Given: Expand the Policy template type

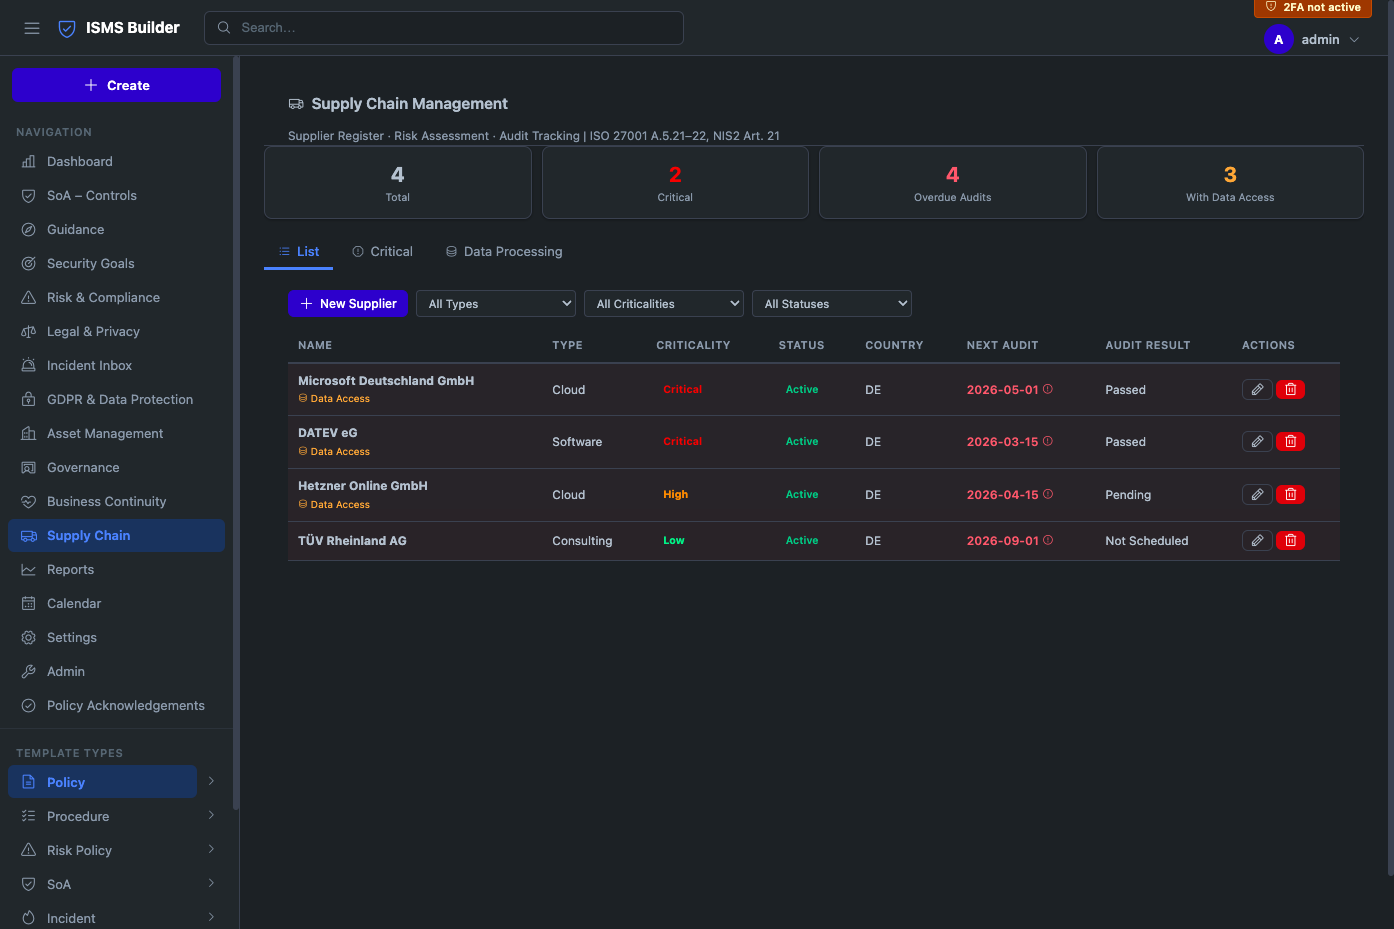Looking at the screenshot, I should (211, 782).
